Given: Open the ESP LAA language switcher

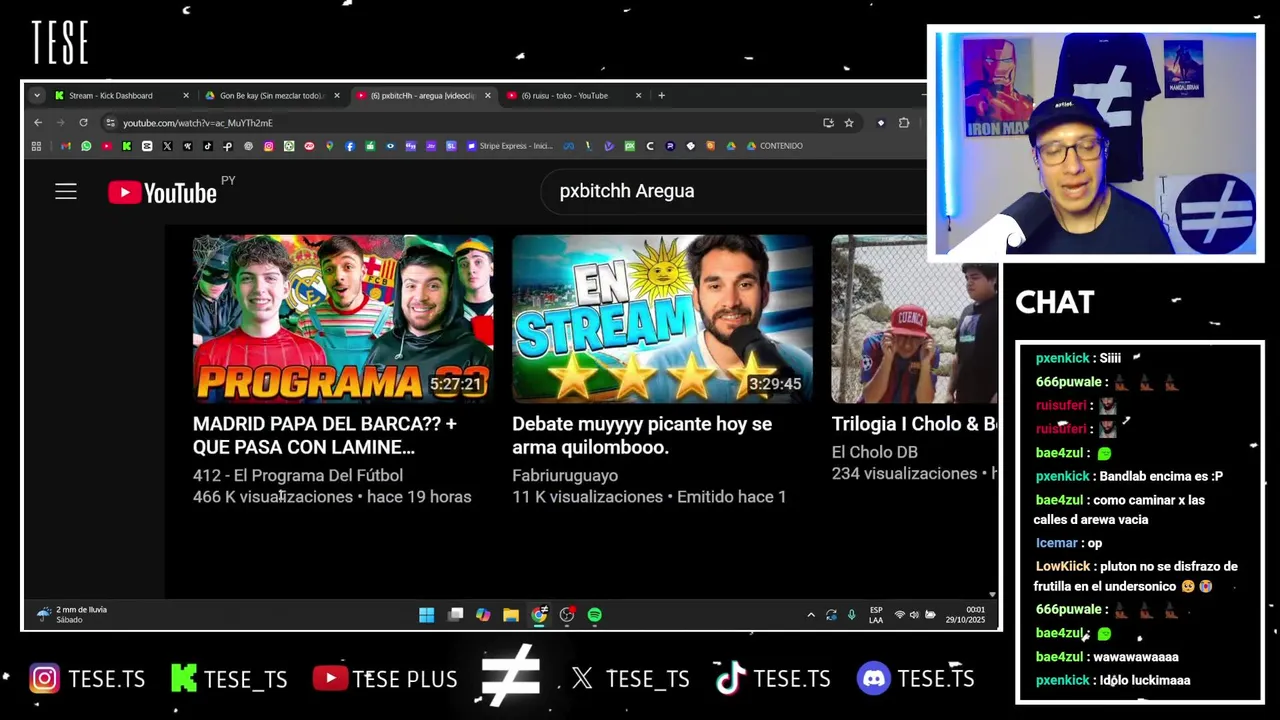Looking at the screenshot, I should 876,615.
